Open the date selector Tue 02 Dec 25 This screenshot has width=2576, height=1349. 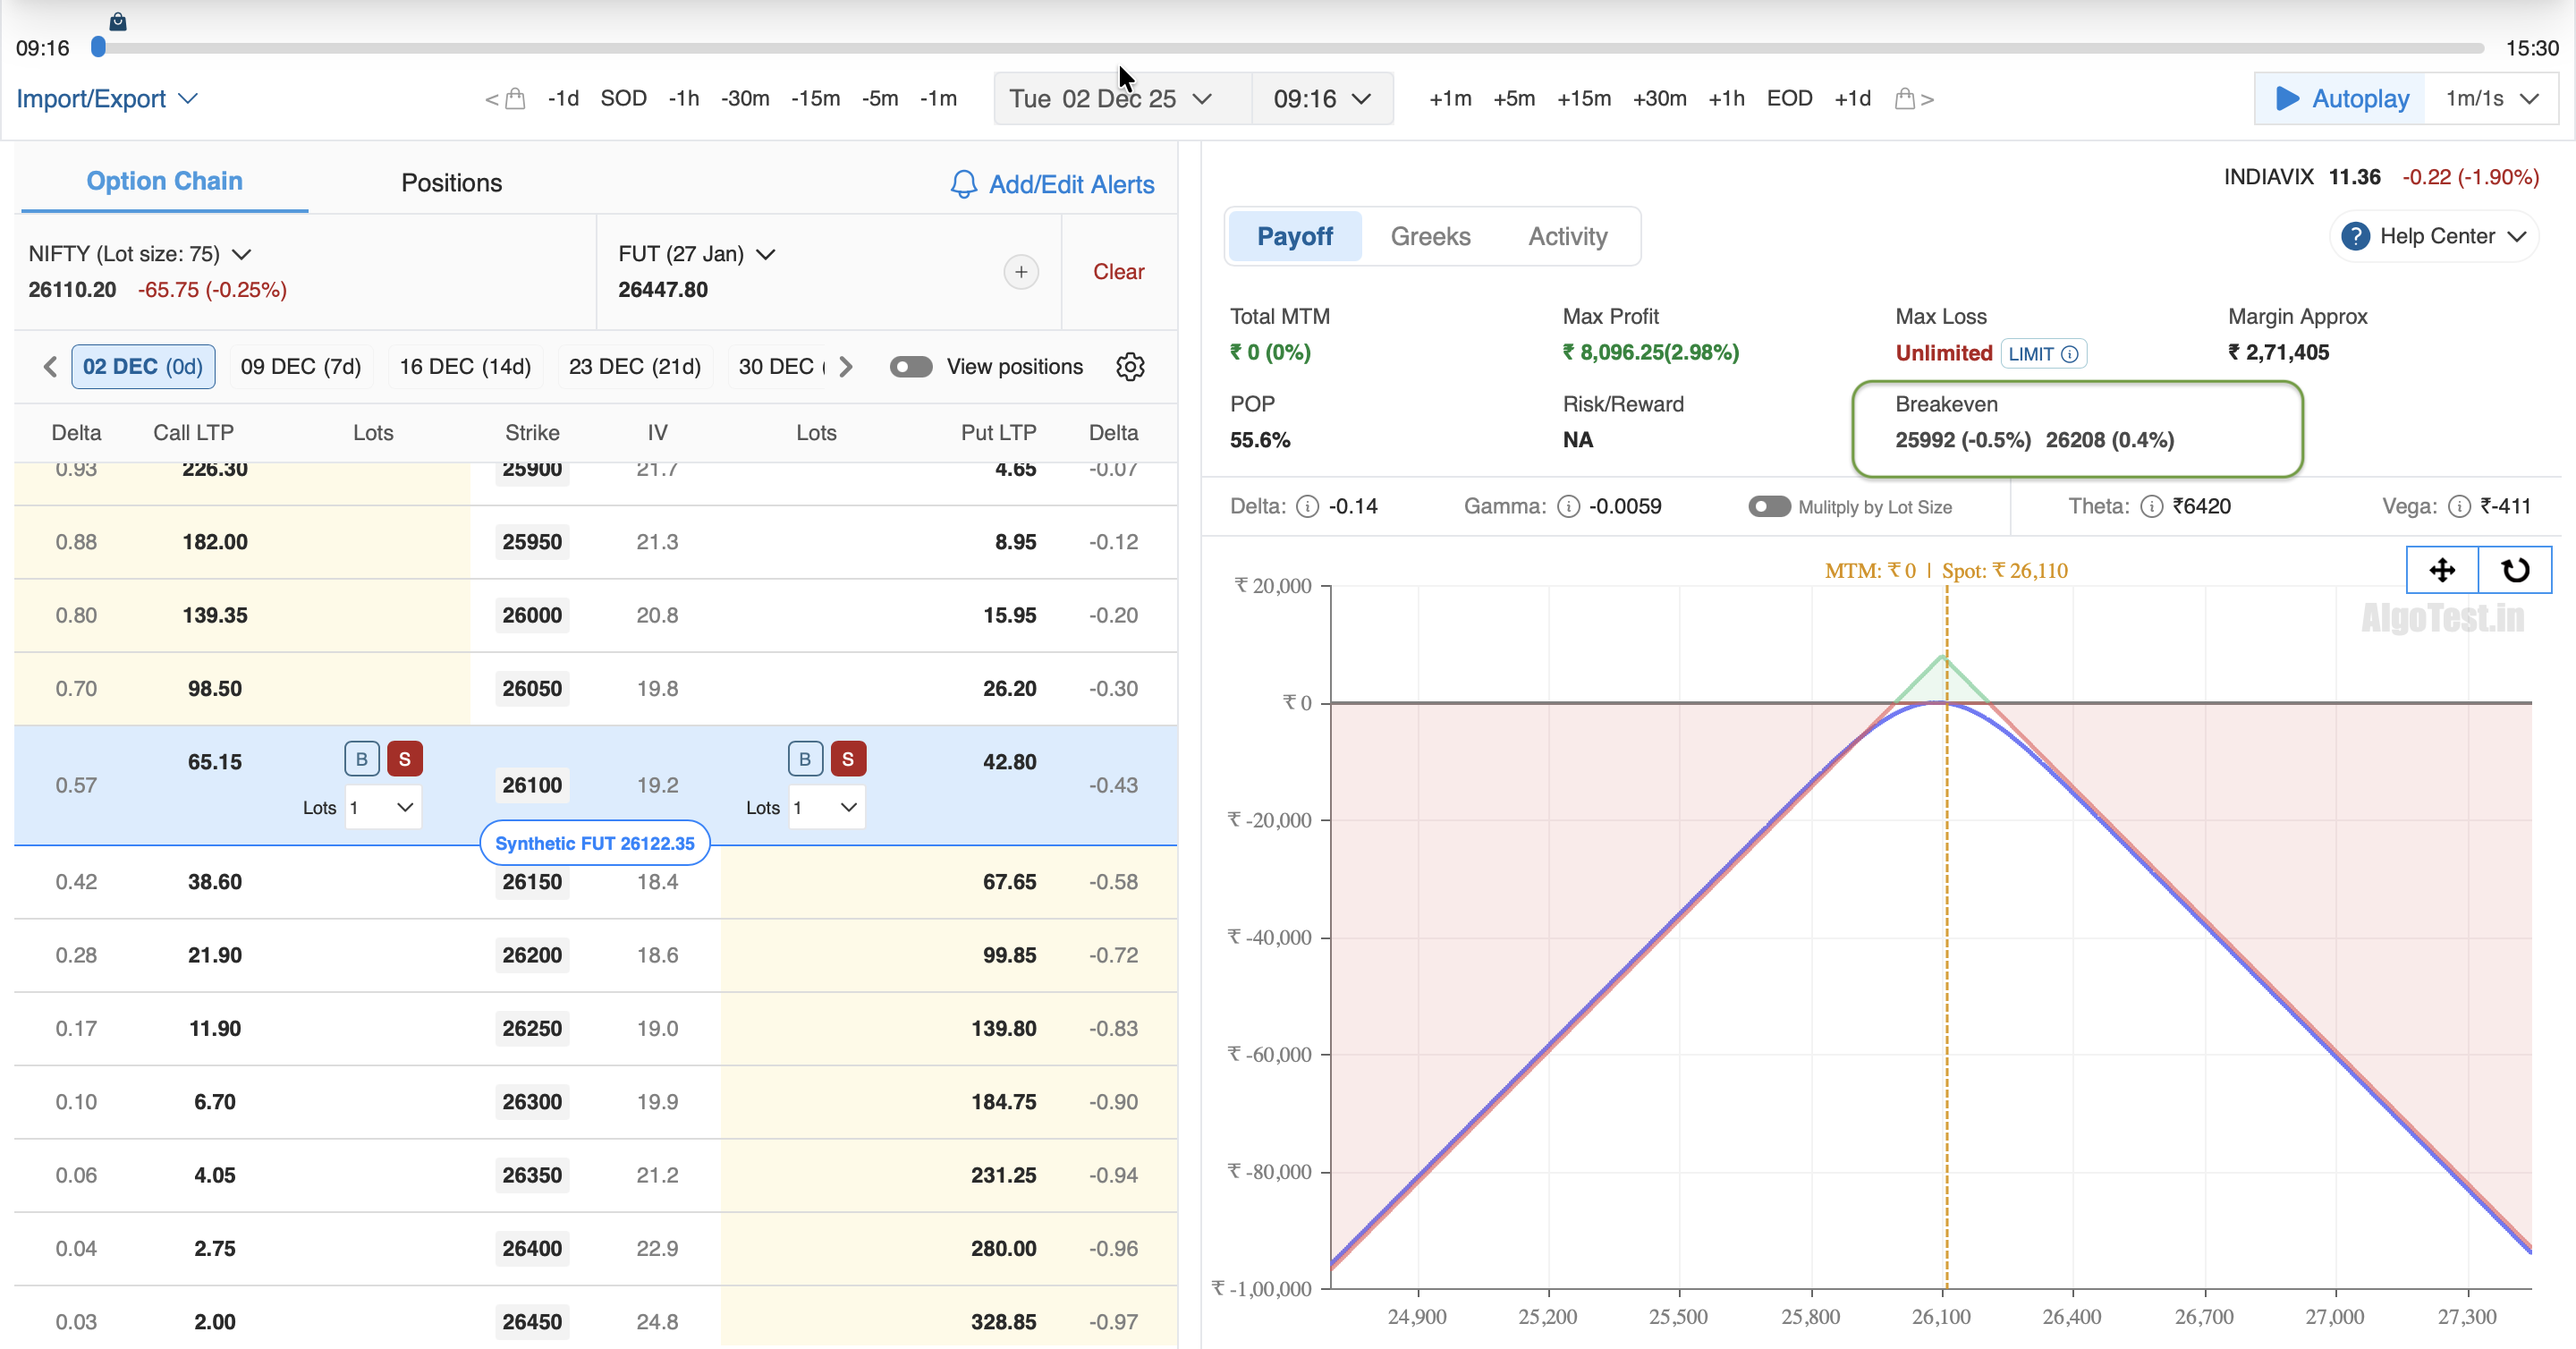pos(1110,99)
